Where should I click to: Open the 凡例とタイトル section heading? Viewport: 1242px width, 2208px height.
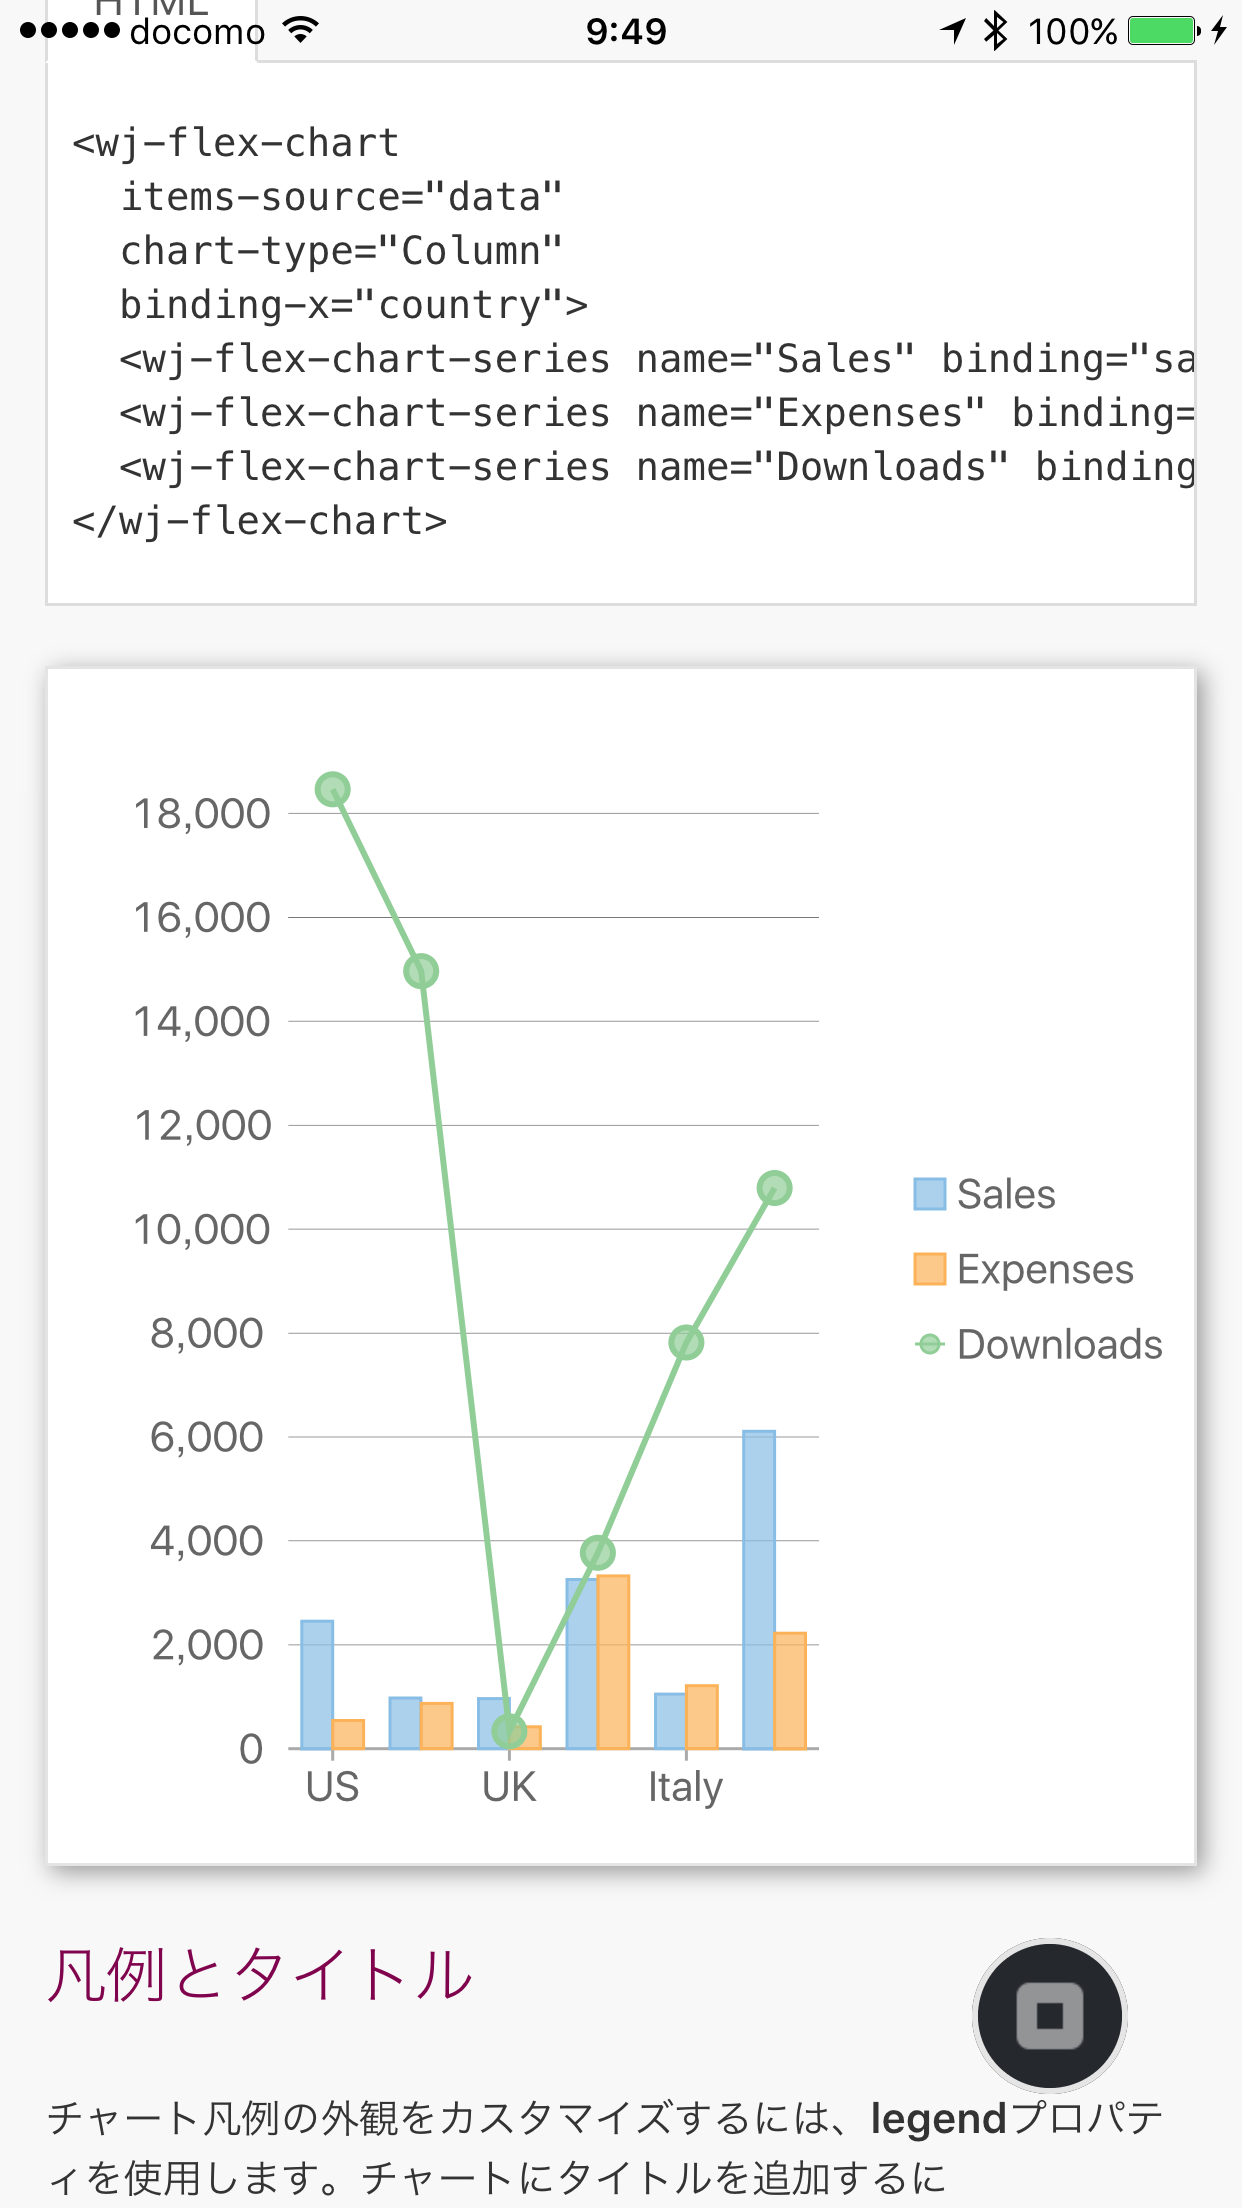(x=260, y=1975)
